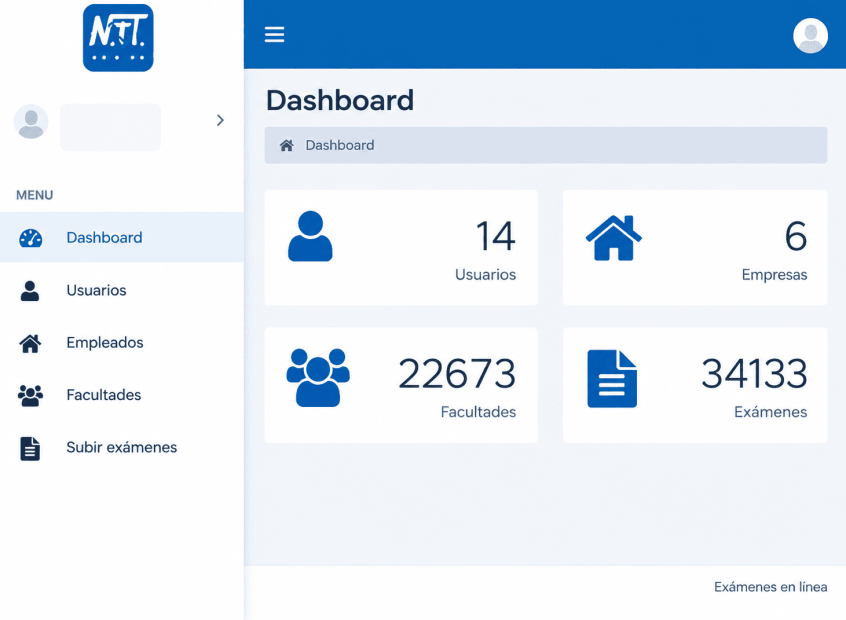Click the blurred sidebar username box

111,127
